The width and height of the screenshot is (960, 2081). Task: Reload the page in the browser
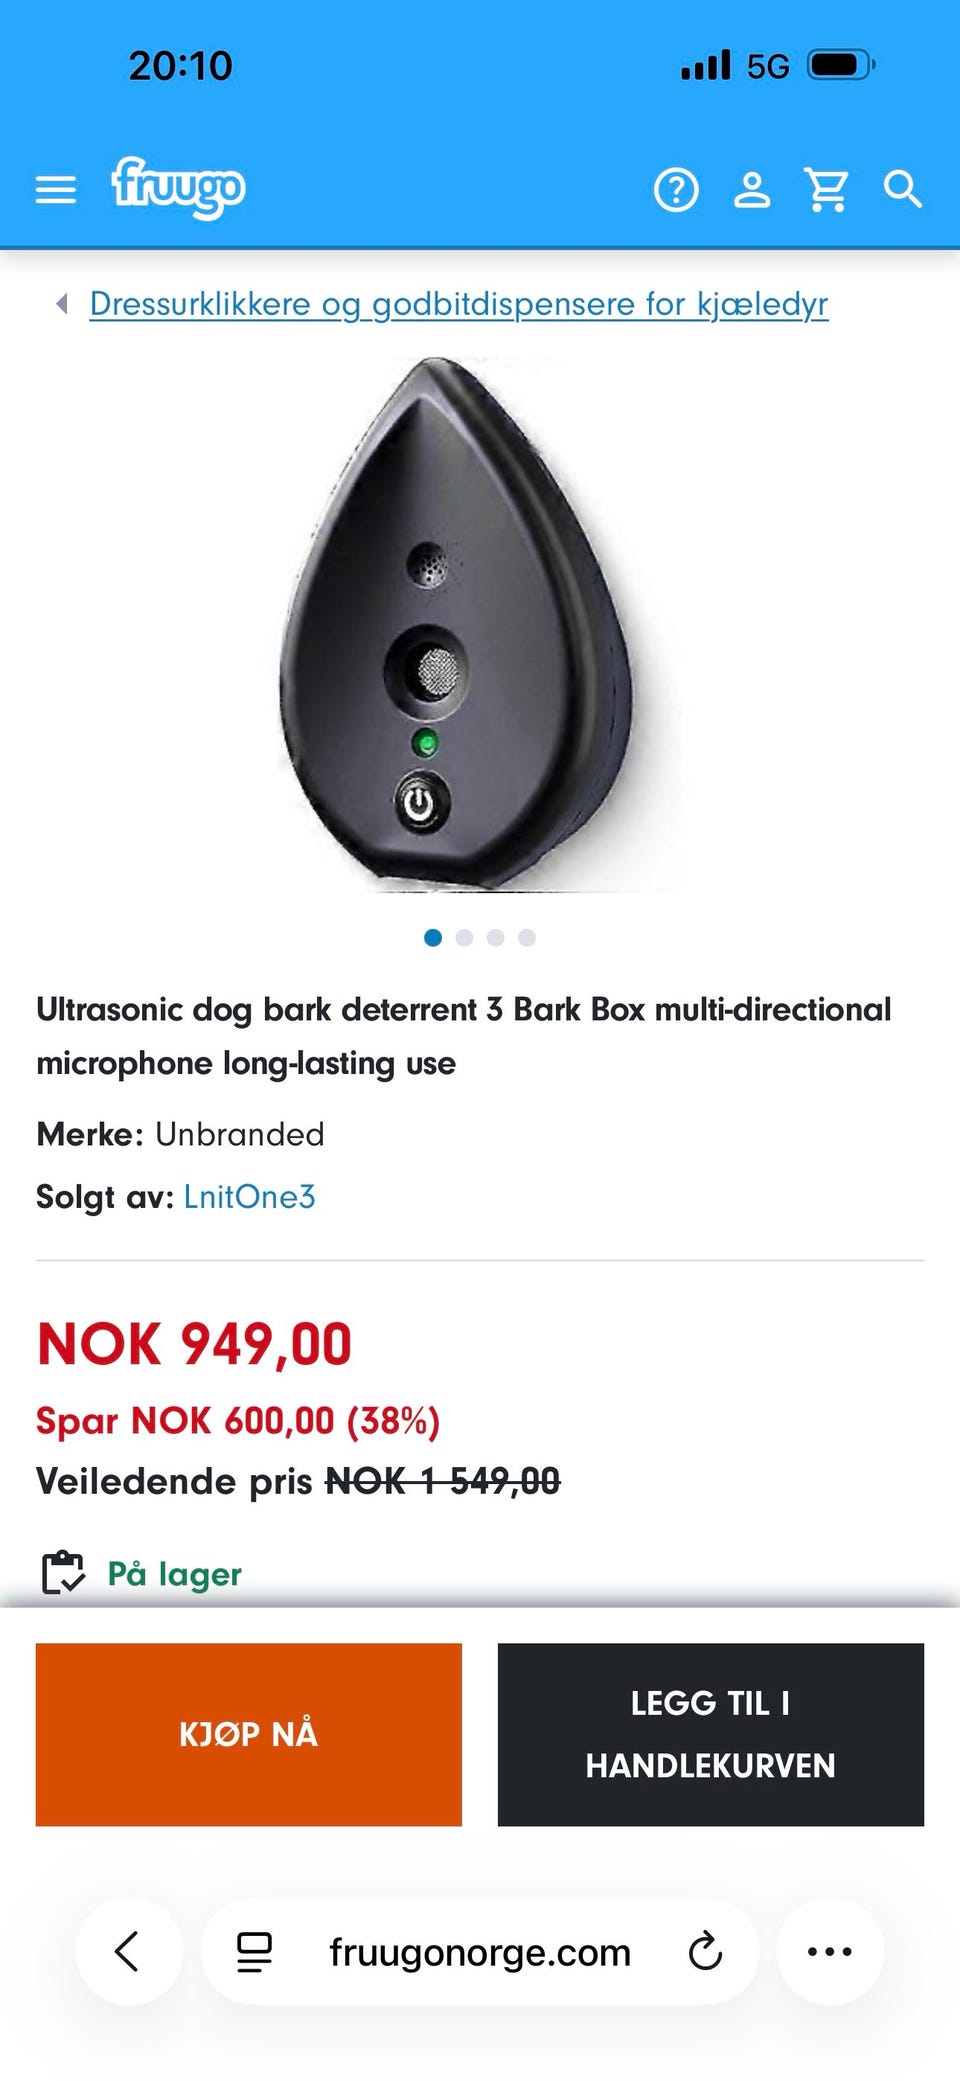tap(705, 1951)
